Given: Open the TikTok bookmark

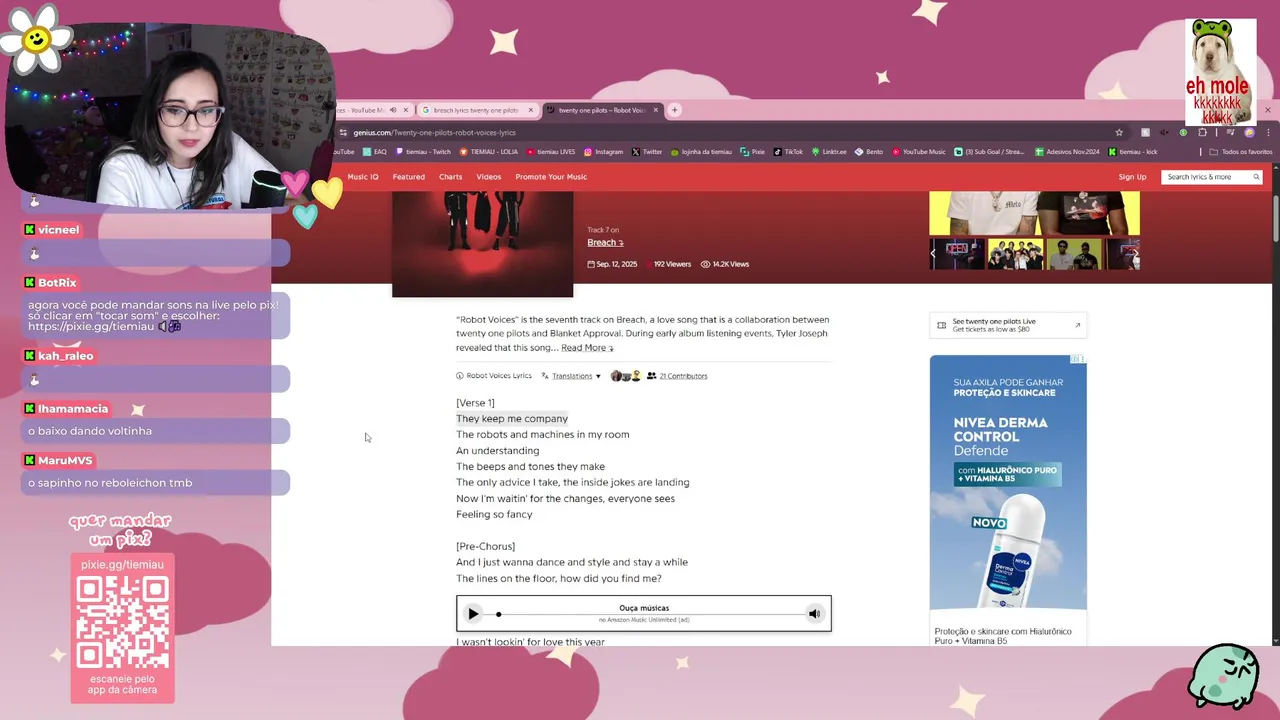Looking at the screenshot, I should click(789, 152).
